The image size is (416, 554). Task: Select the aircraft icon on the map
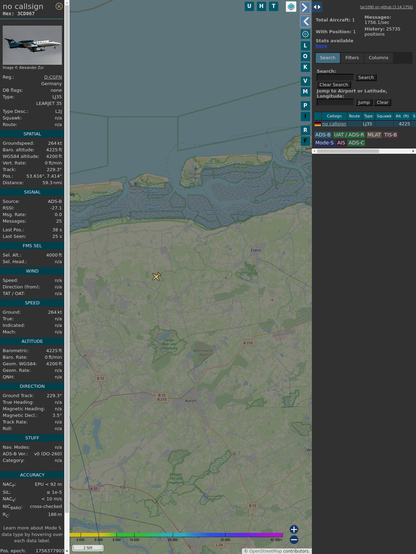point(156,277)
